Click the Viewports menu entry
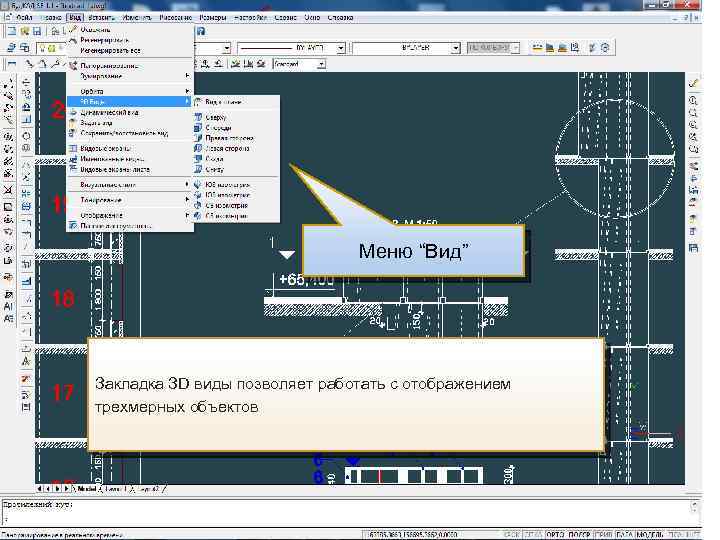This screenshot has width=720, height=540. click(x=105, y=148)
